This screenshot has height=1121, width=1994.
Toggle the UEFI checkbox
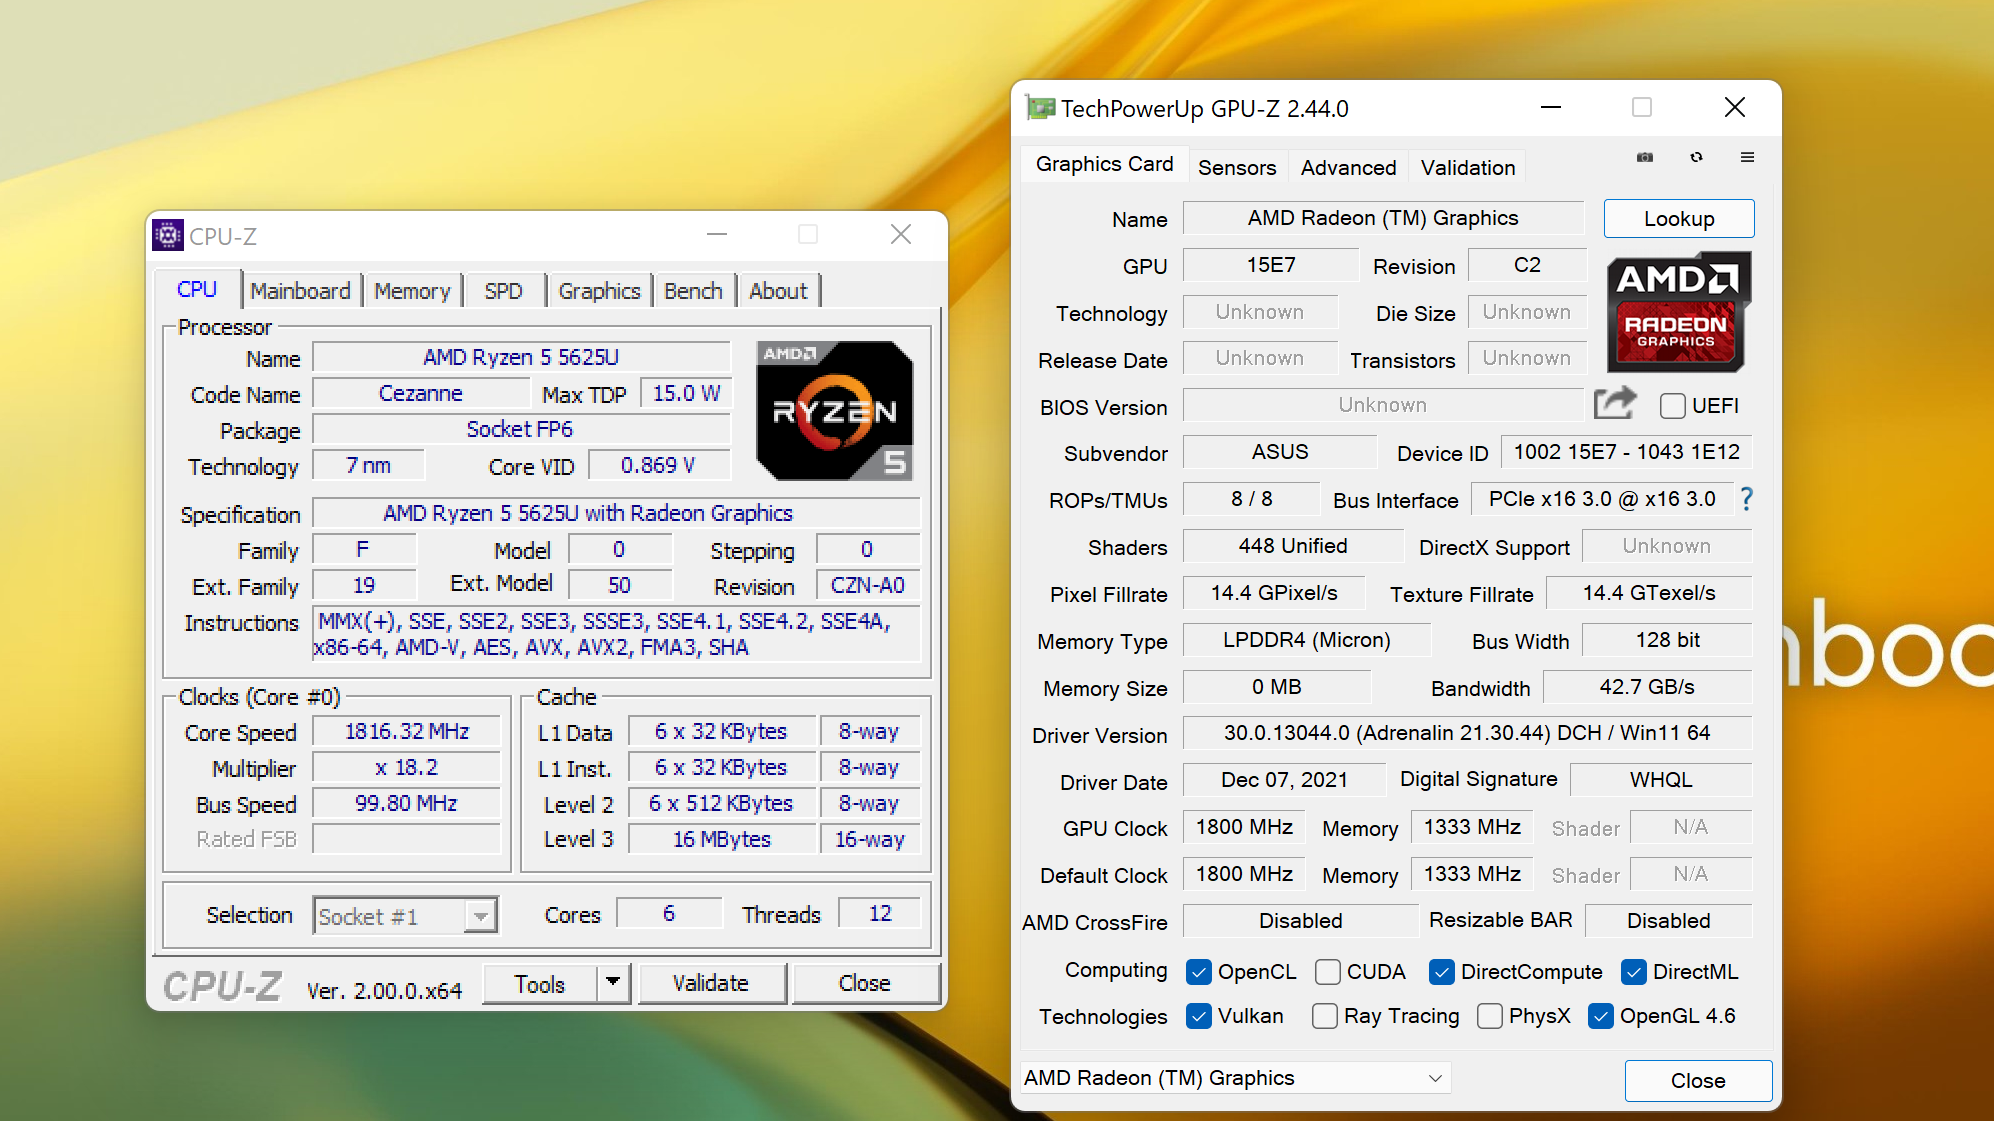[x=1672, y=405]
